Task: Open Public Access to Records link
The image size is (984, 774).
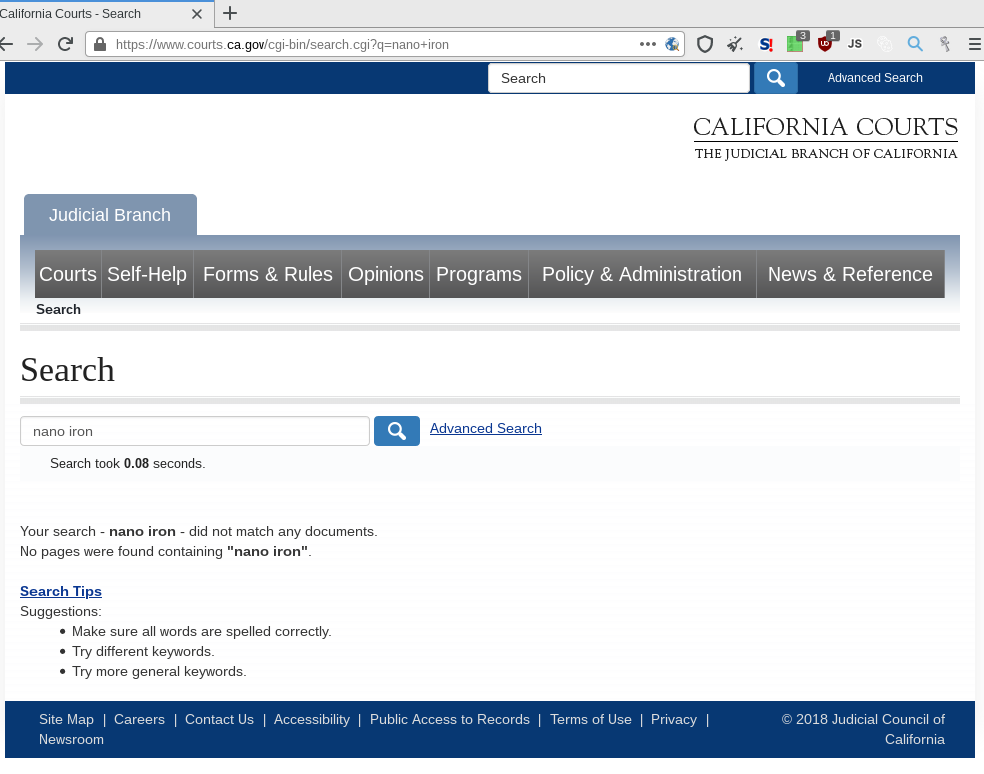Action: (449, 719)
